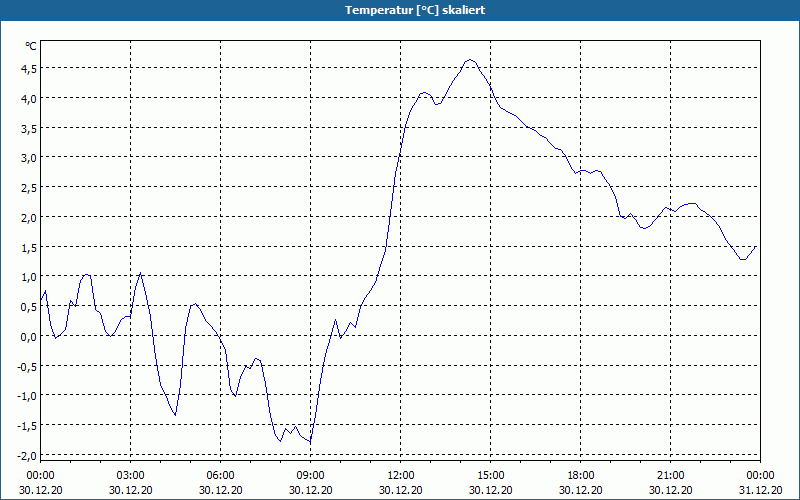Click the °C unit label
800x500 pixels.
point(31,46)
